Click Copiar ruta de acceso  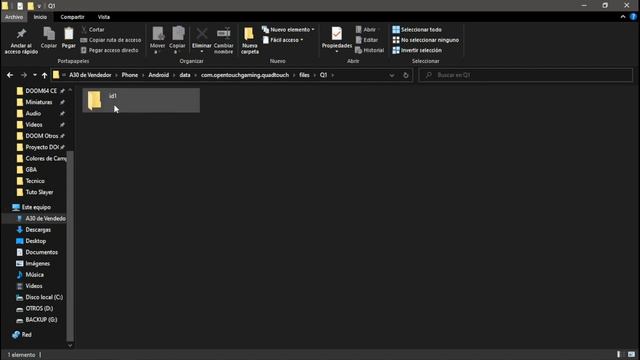pyautogui.click(x=111, y=40)
